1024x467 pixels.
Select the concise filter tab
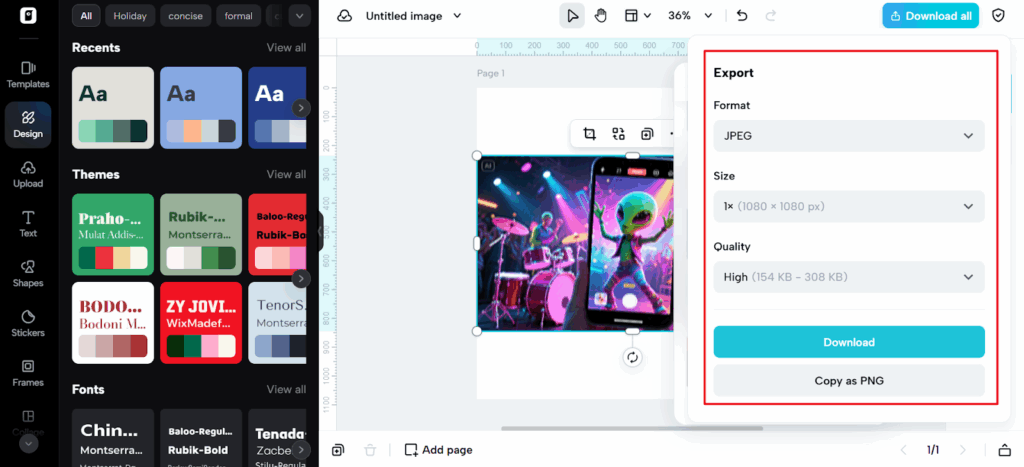coord(185,16)
